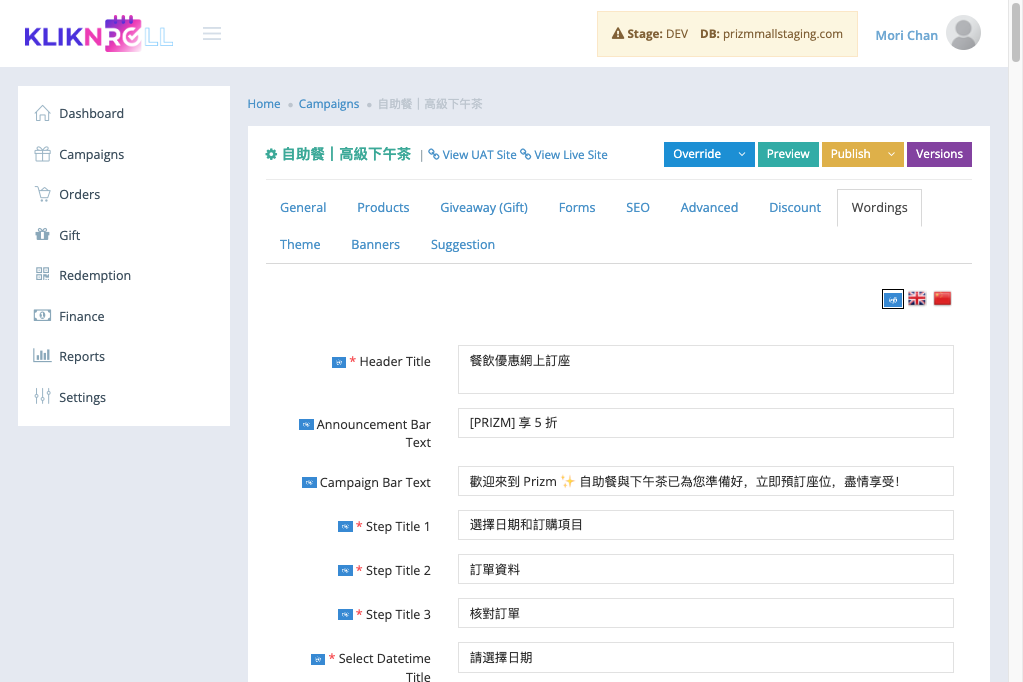The image size is (1023, 682).
Task: Open the Suggestion tab
Action: (463, 244)
